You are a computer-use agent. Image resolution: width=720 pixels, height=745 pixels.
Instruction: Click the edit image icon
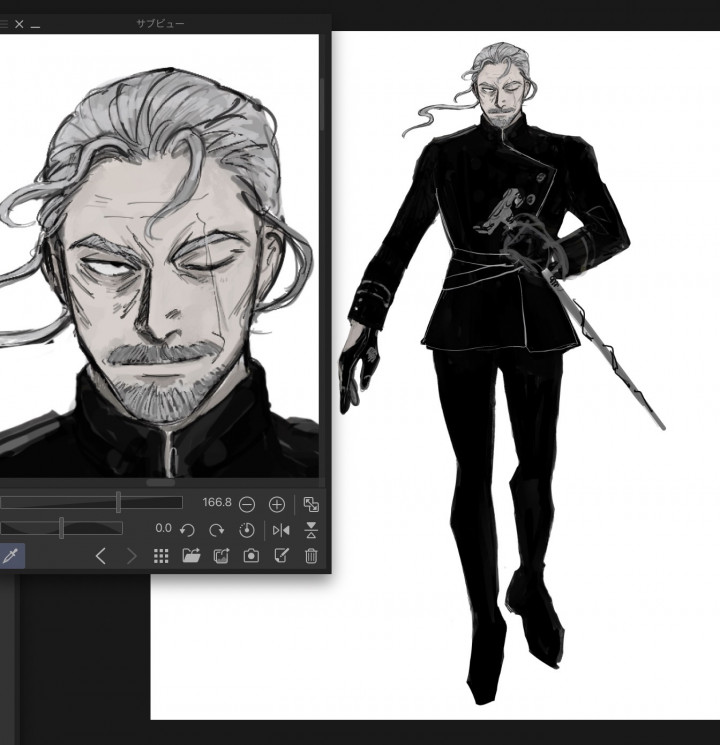(281, 557)
